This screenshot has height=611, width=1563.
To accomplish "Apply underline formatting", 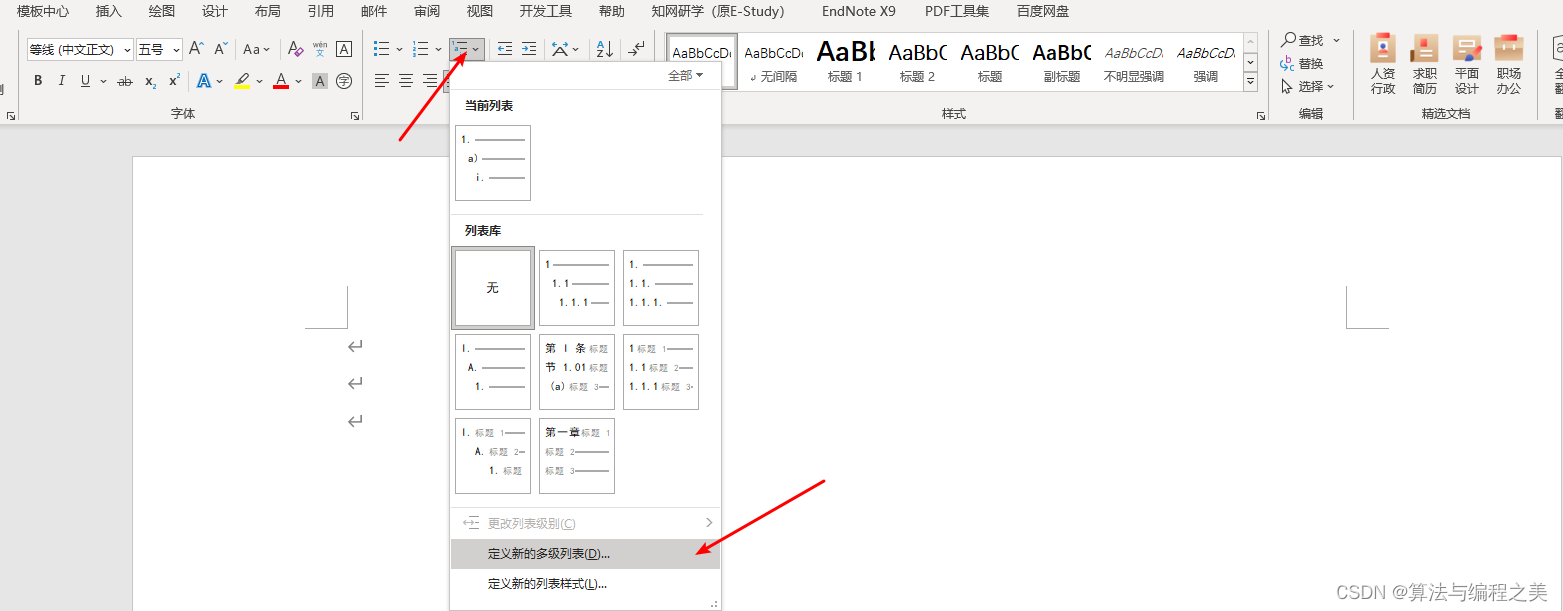I will [85, 81].
